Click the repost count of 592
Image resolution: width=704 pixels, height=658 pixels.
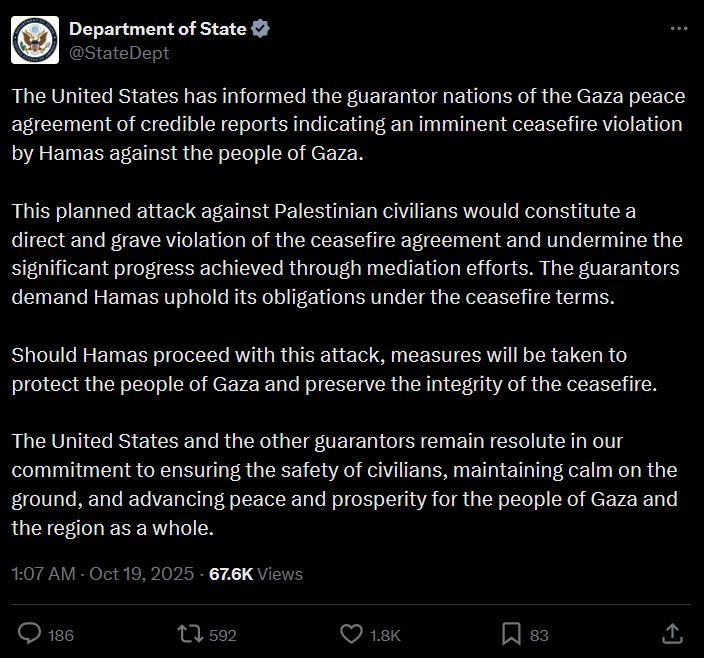pos(222,635)
